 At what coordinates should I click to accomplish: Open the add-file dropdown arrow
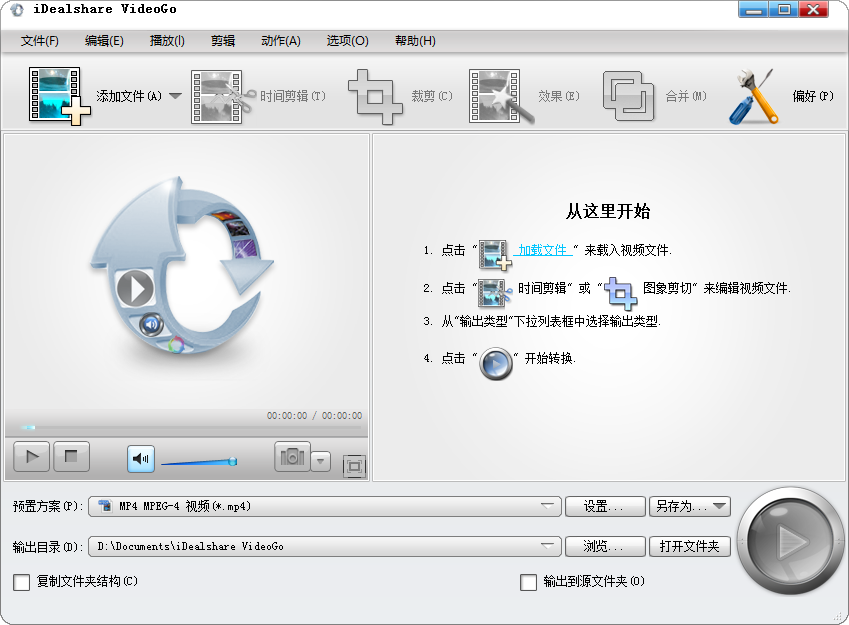175,95
